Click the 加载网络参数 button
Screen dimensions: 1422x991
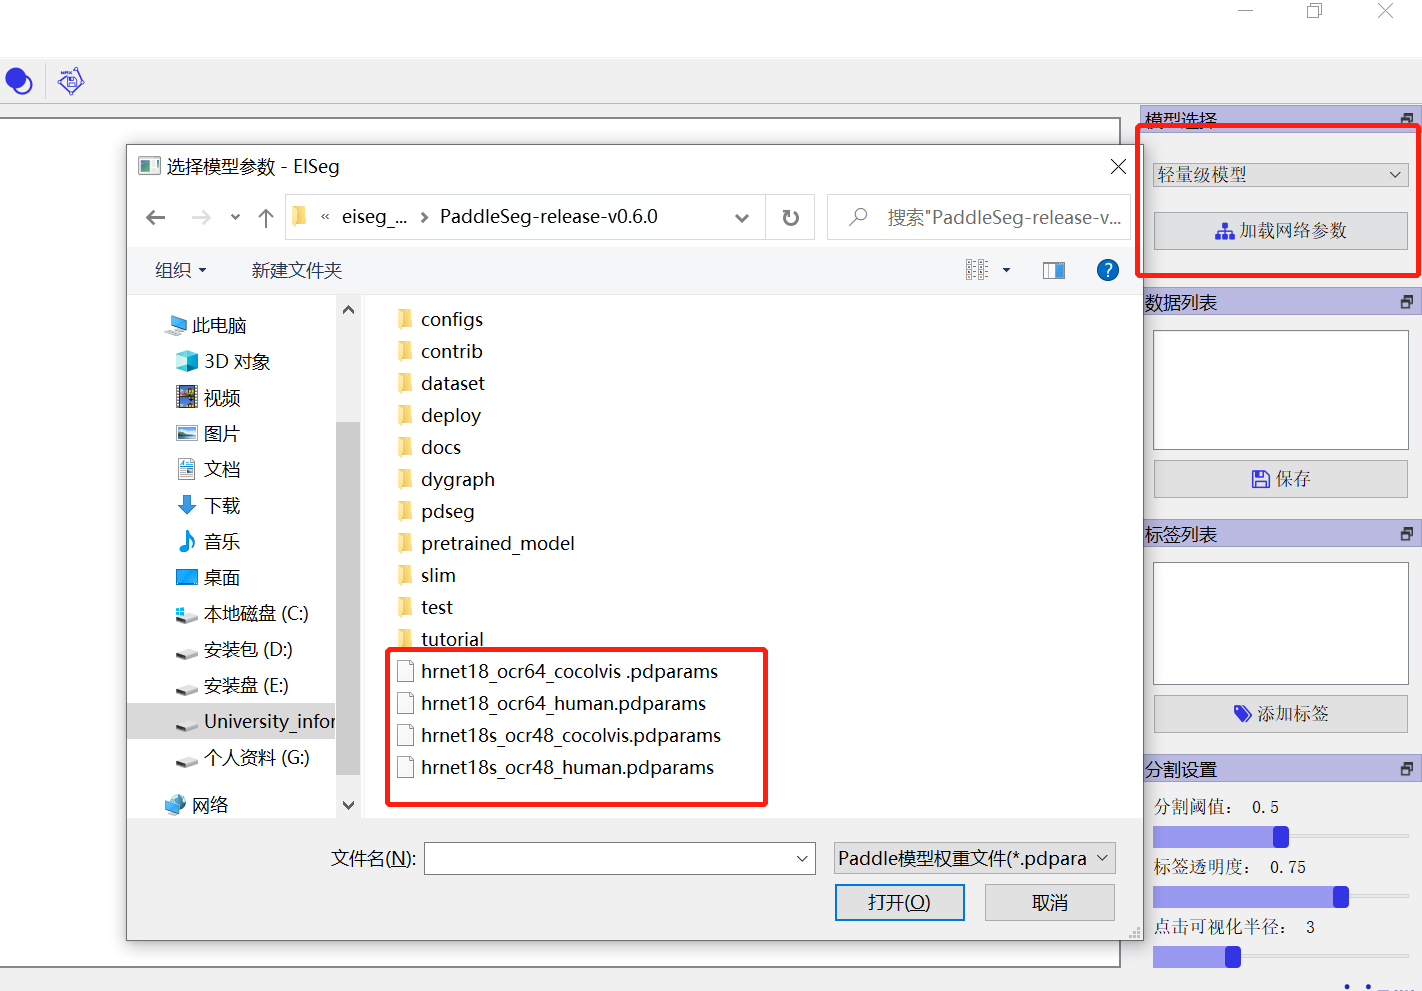tap(1280, 230)
